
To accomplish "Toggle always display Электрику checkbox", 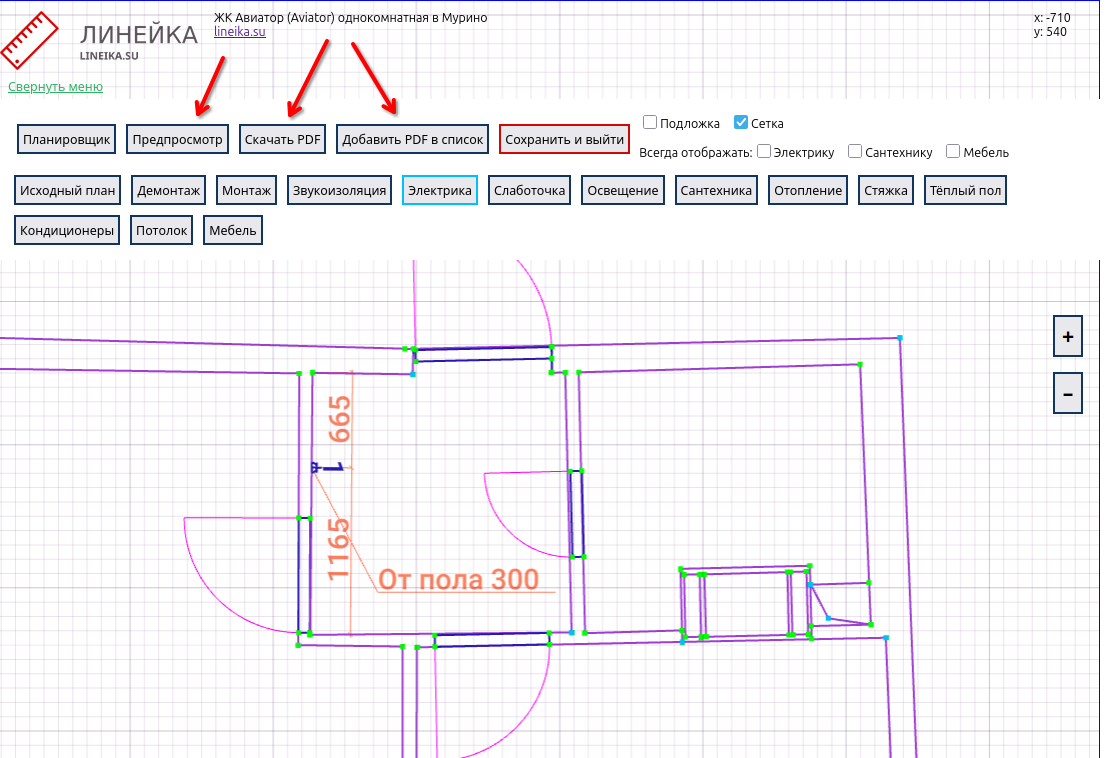I will coord(764,152).
